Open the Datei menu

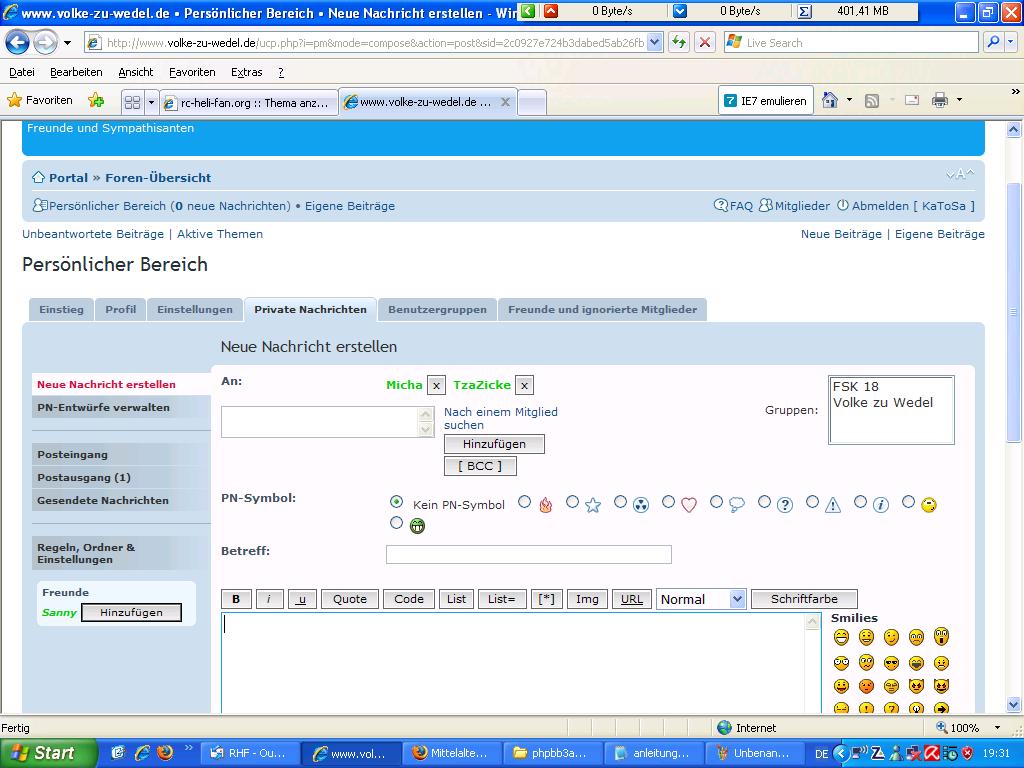point(22,72)
